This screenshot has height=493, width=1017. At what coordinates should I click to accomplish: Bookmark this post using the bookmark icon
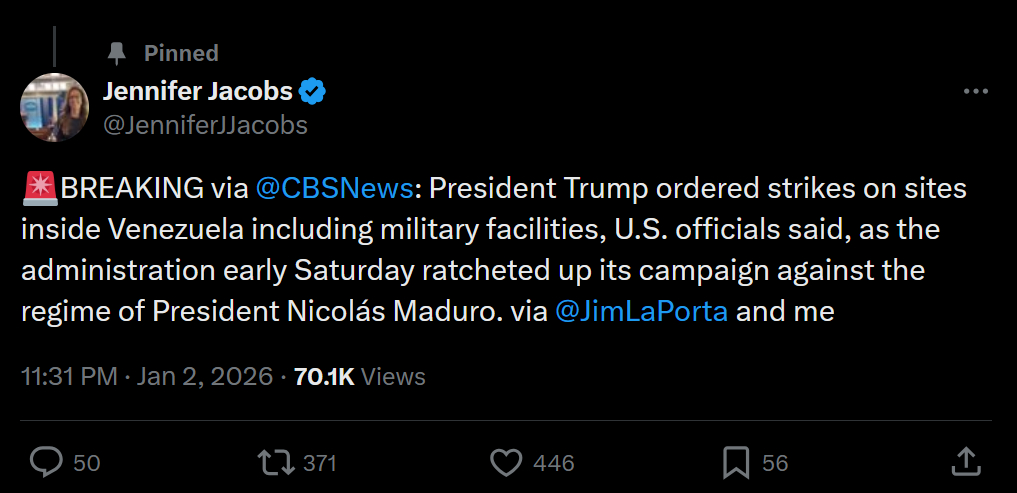(x=736, y=463)
